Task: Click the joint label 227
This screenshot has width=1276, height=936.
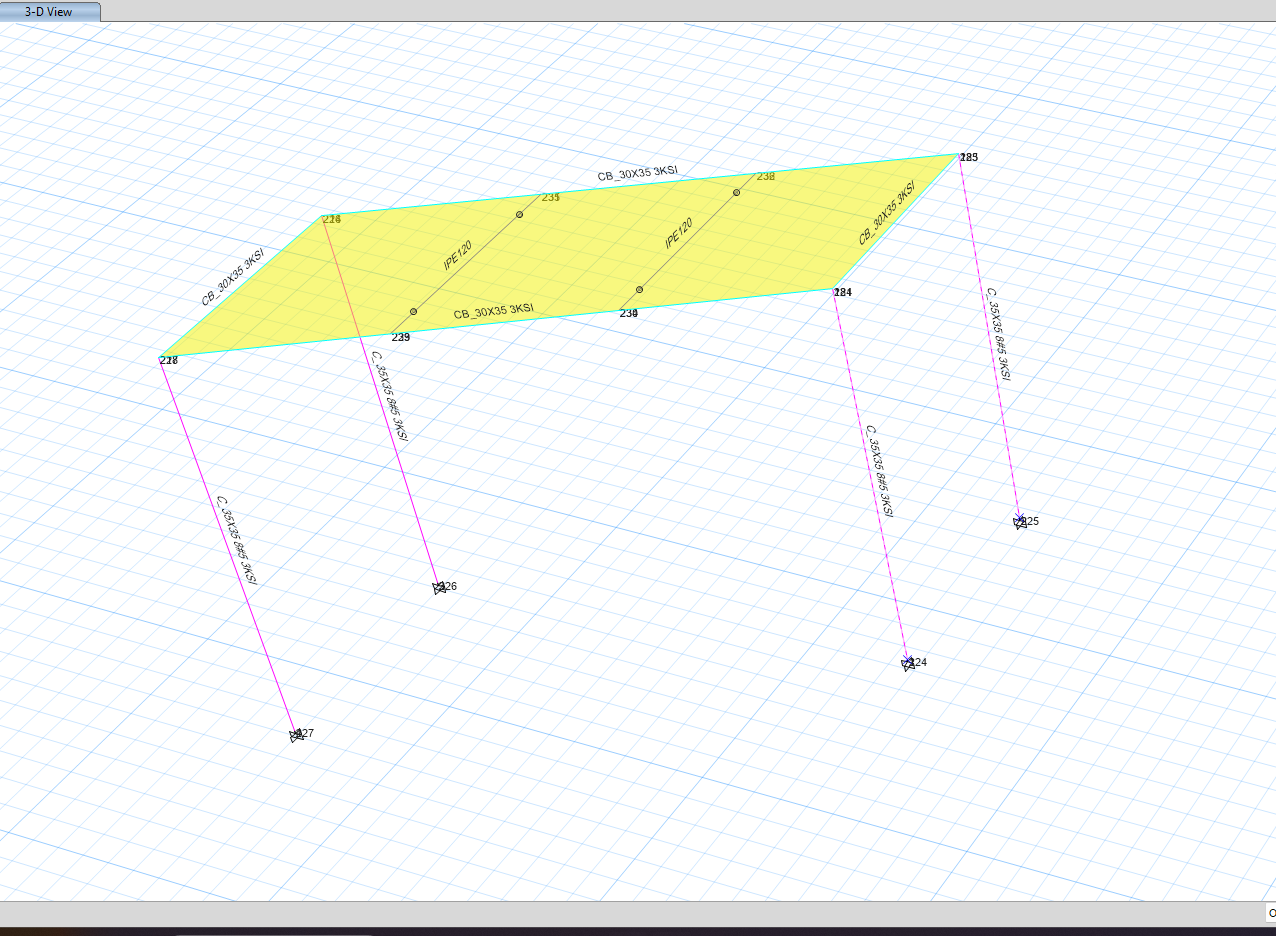Action: 307,733
